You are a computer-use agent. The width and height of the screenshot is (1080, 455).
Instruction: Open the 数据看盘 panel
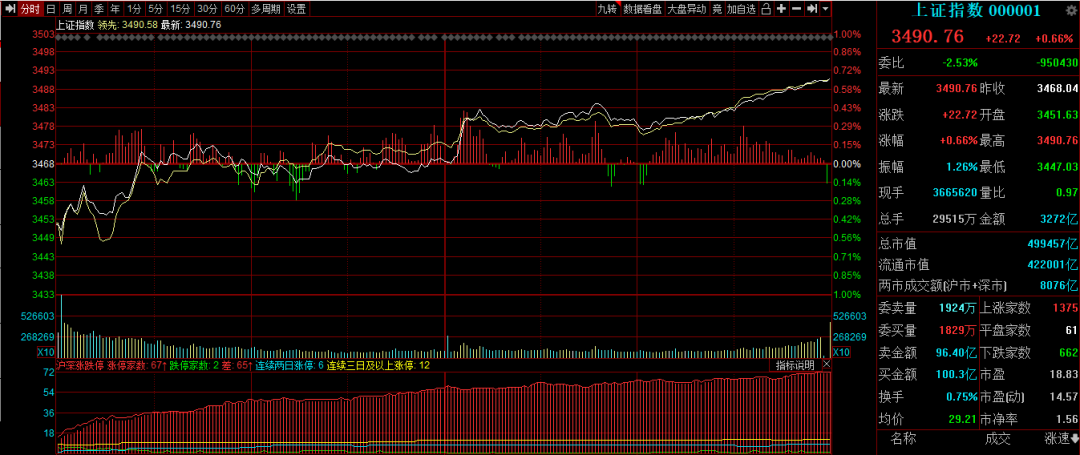click(x=643, y=9)
